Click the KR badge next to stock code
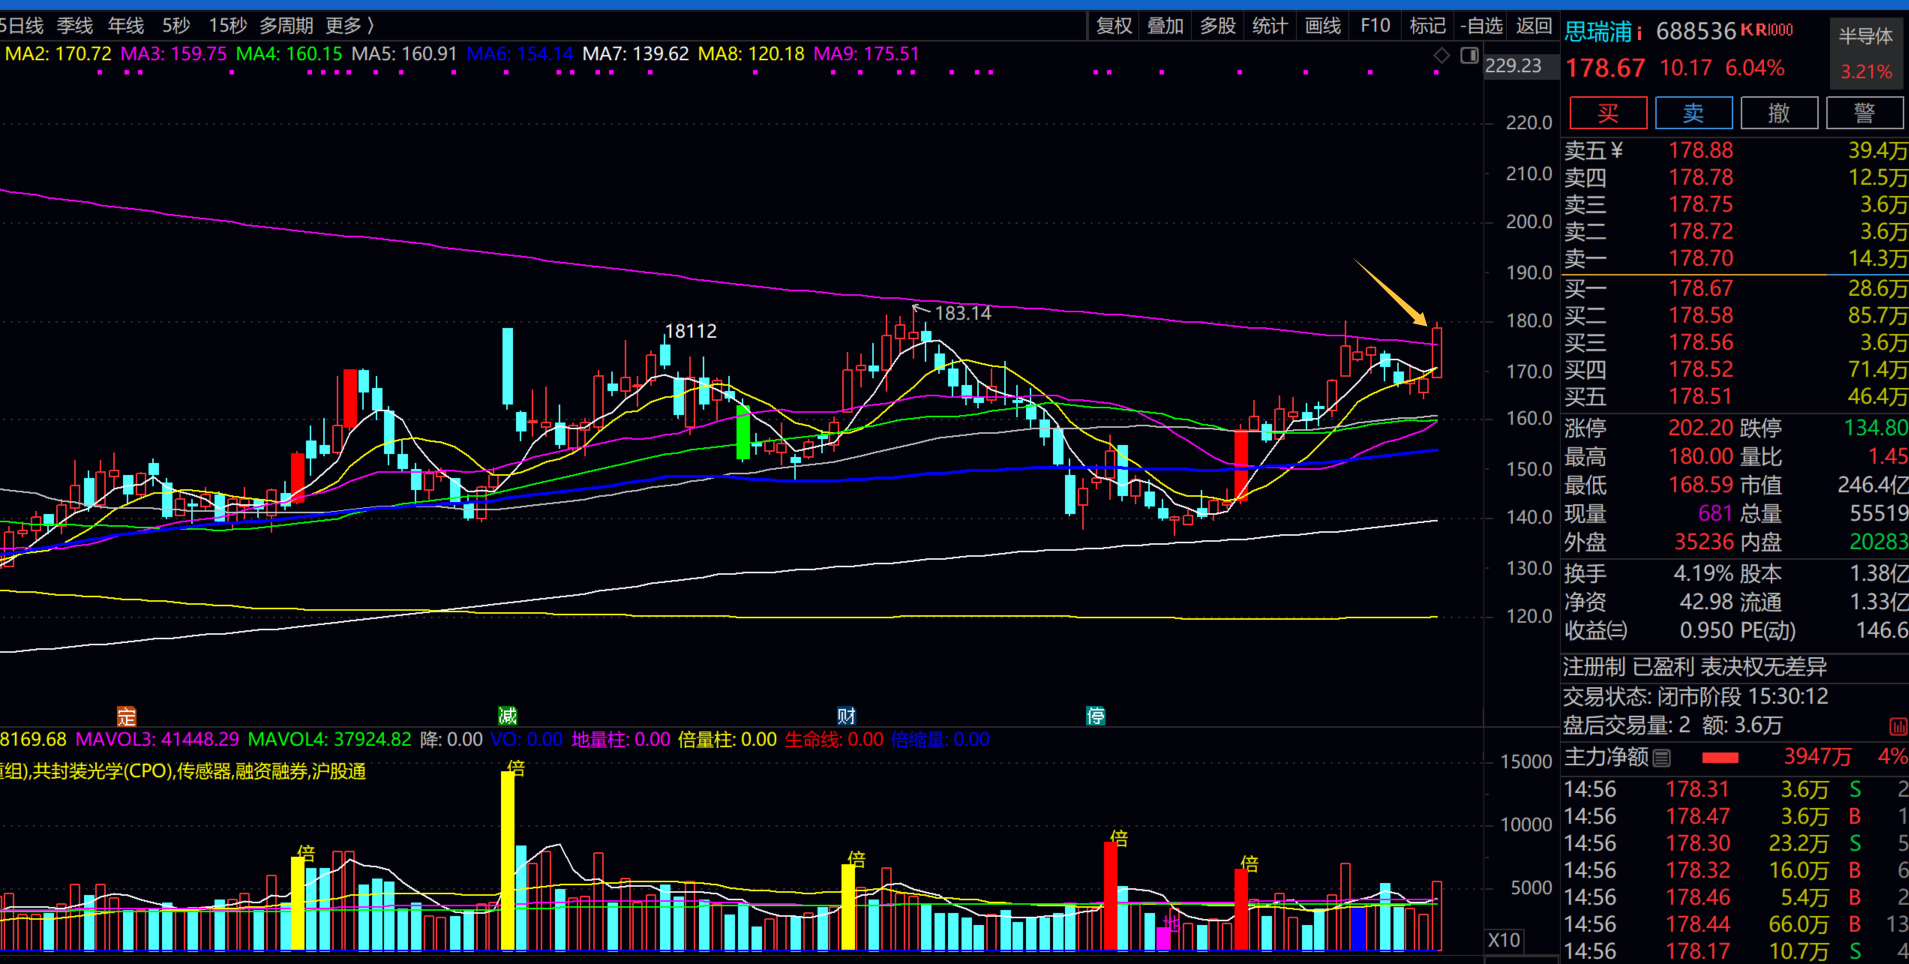This screenshot has height=964, width=1909. (x=1766, y=30)
